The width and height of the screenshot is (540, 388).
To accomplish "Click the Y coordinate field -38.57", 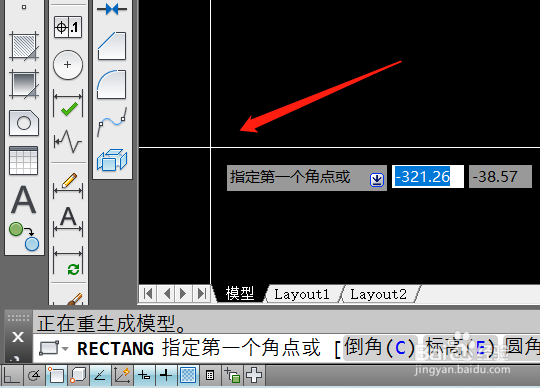I will 500,177.
